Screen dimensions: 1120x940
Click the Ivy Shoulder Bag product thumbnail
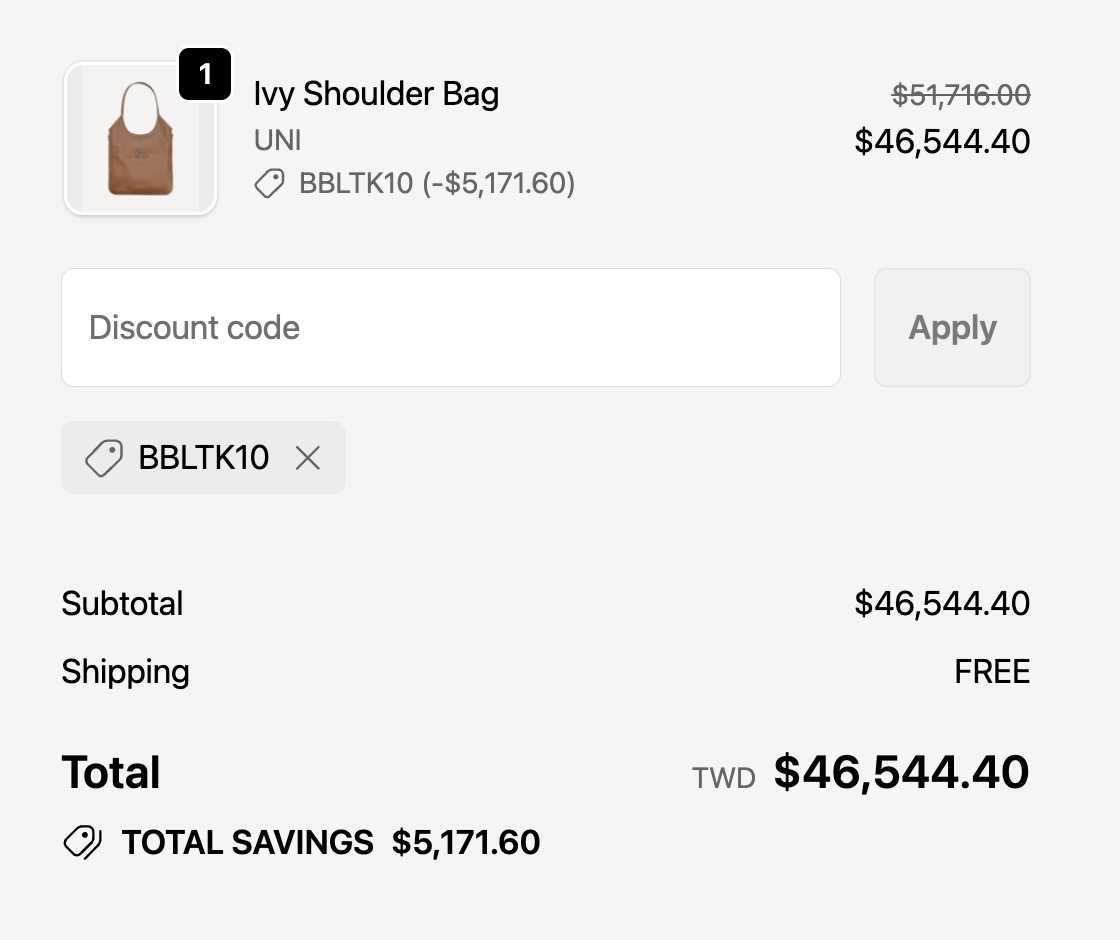tap(140, 139)
